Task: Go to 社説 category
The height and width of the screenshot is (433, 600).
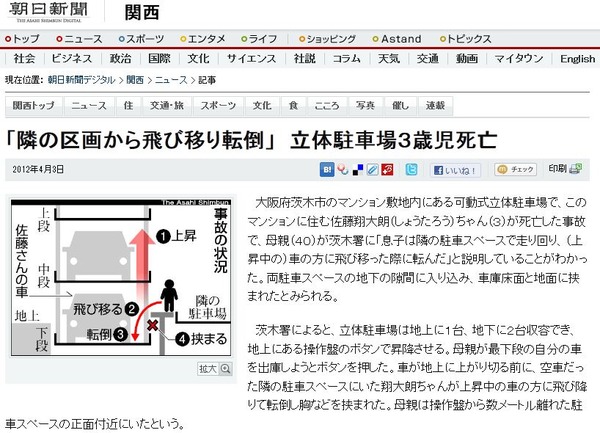Action: pos(305,59)
